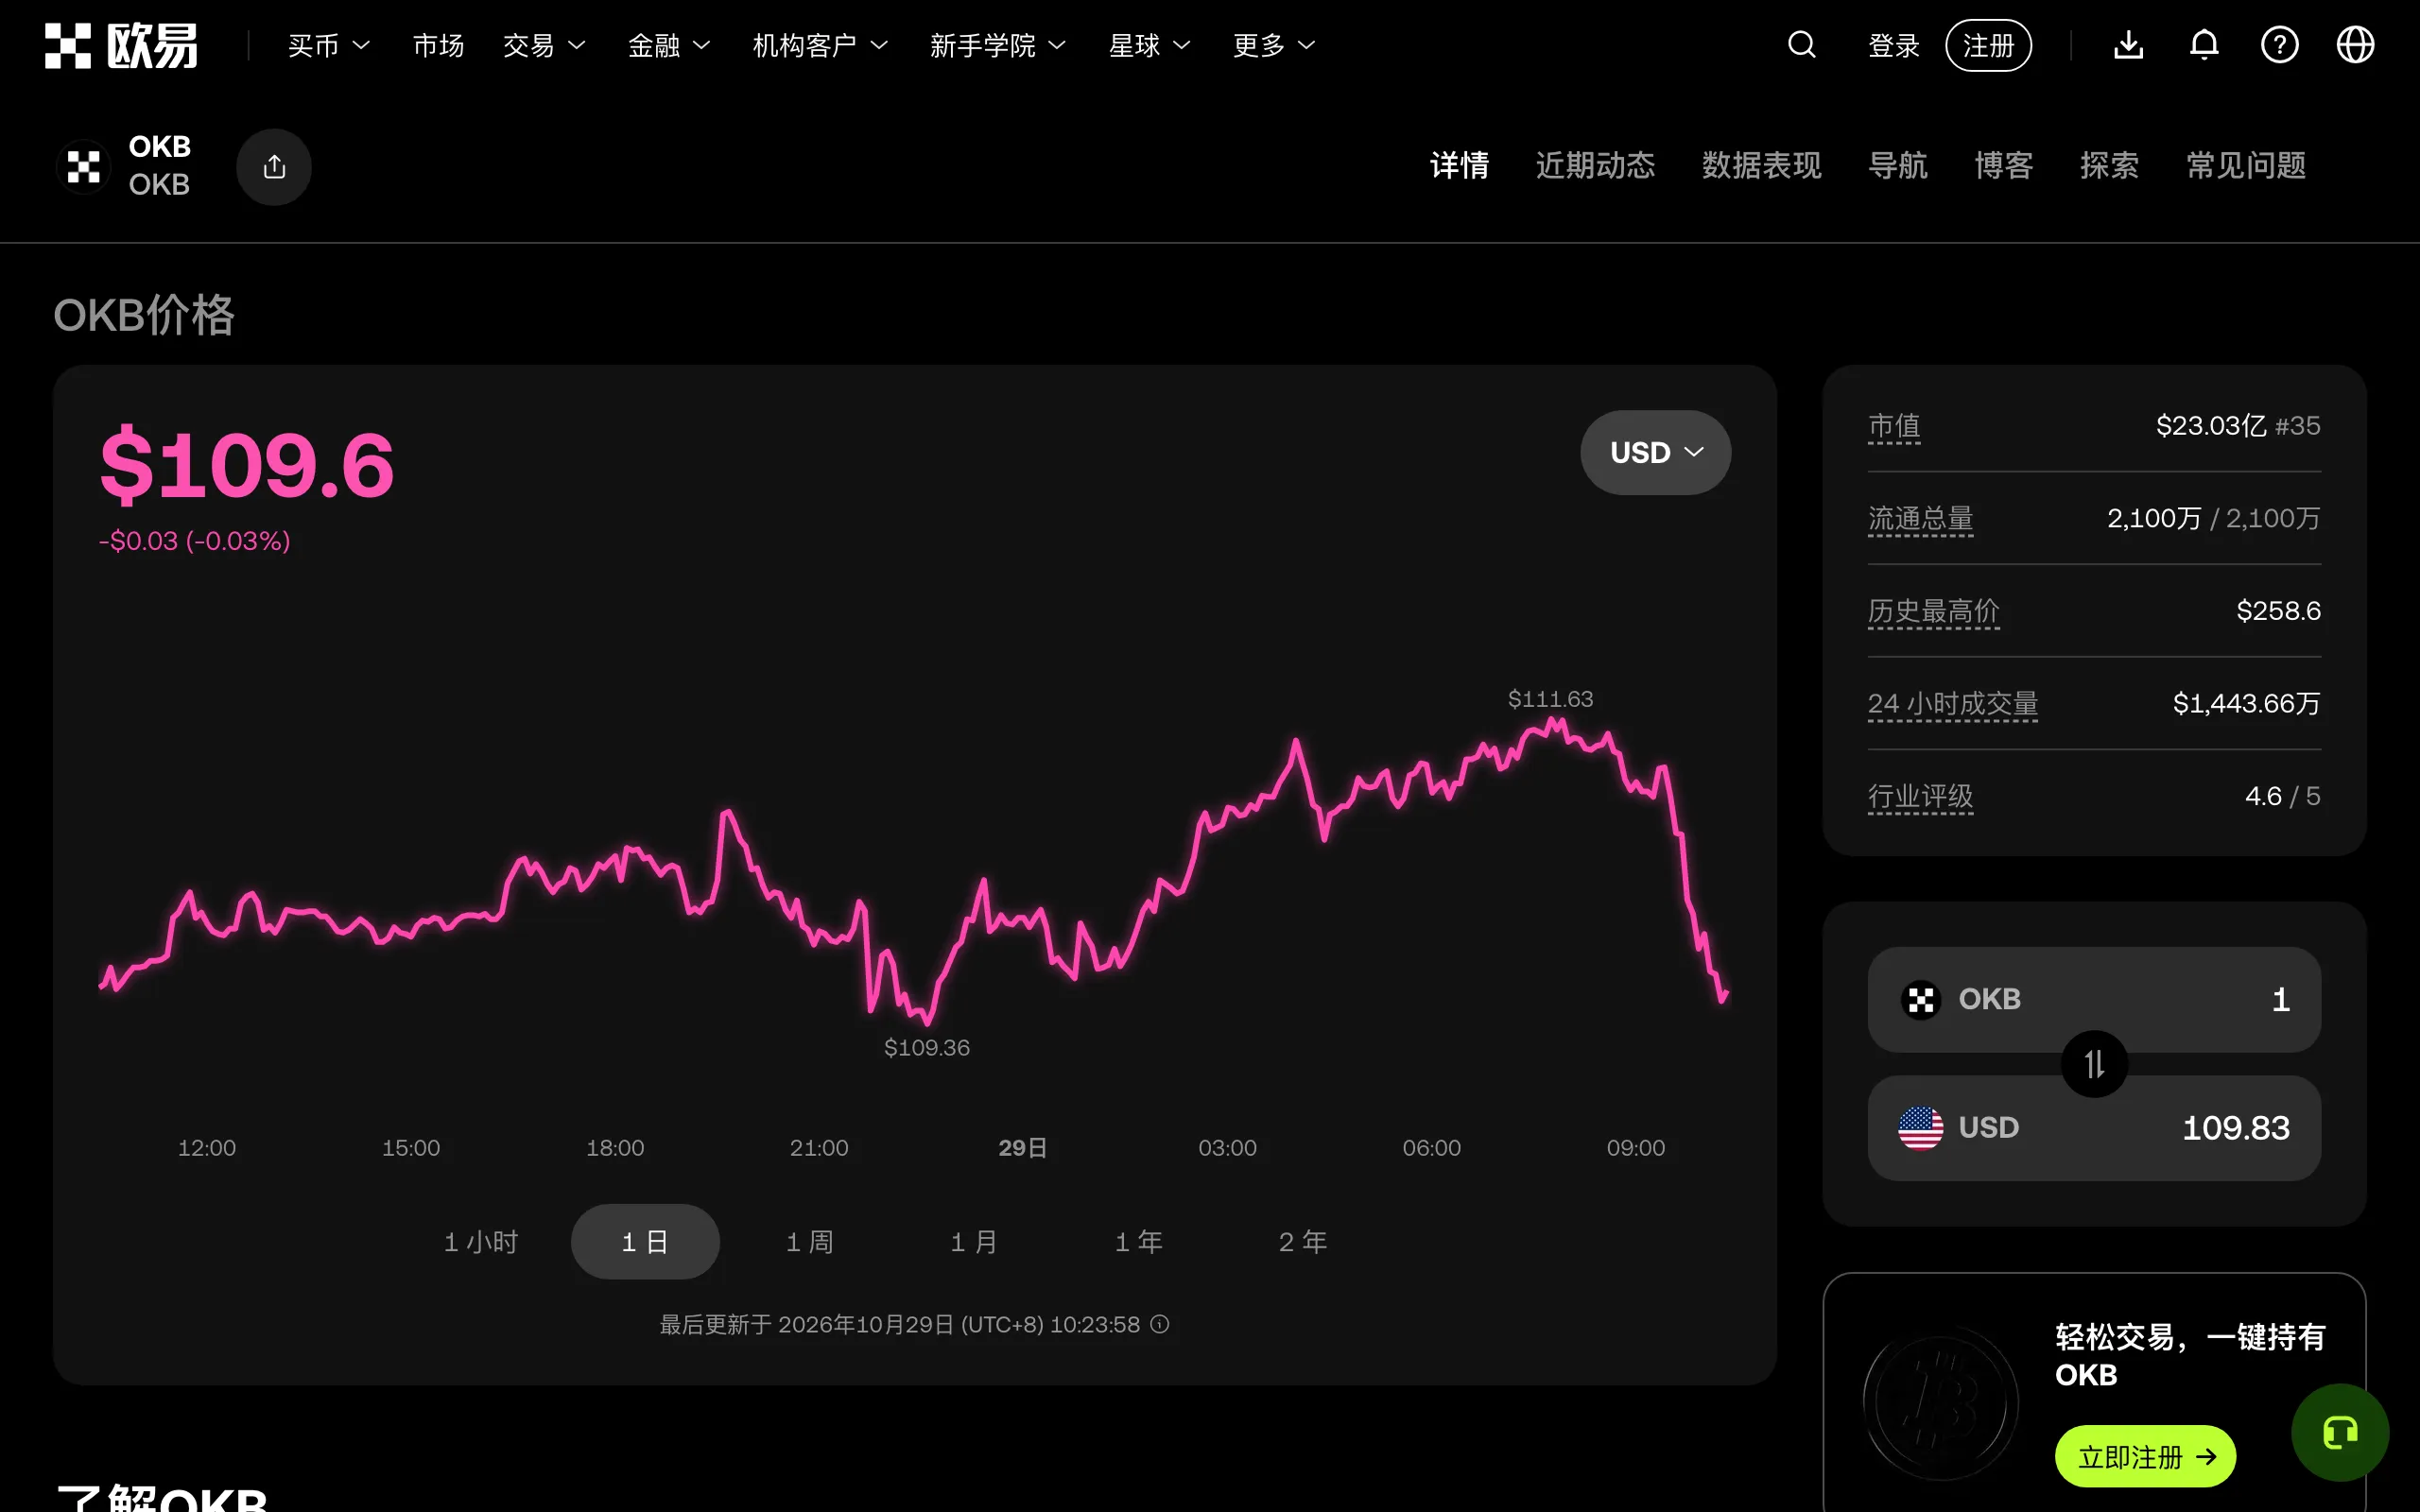Open the language globe icon

[x=2355, y=45]
